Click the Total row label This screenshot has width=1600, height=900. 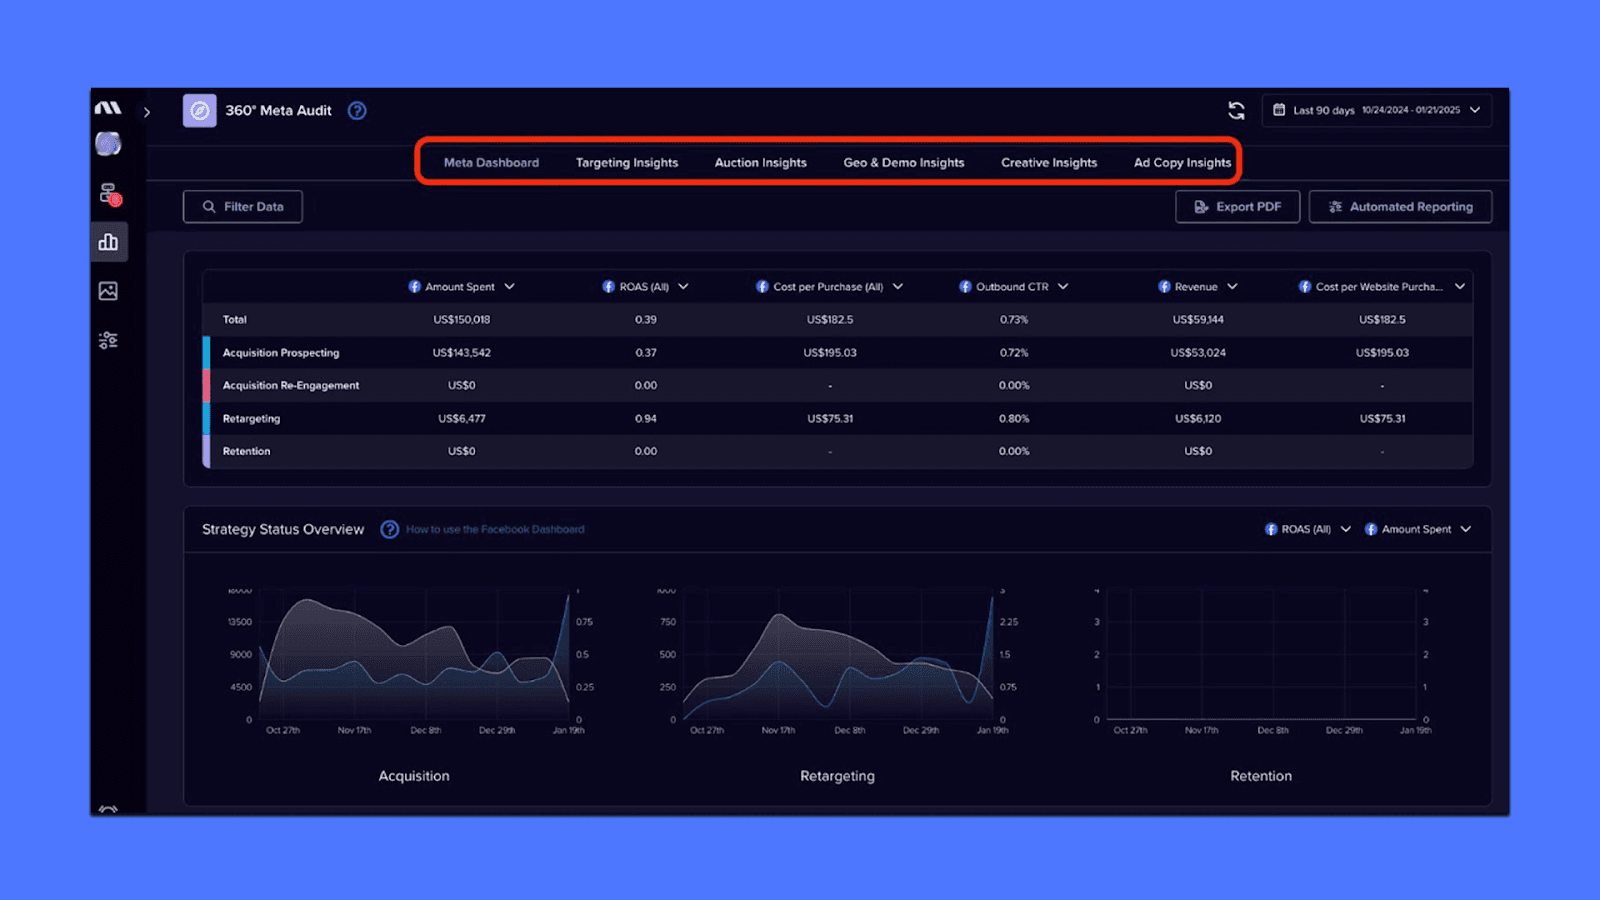coord(235,320)
